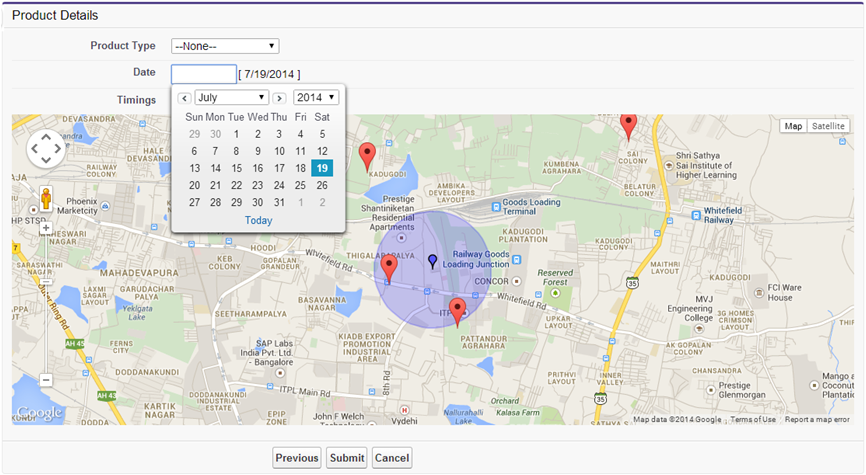Click the Phoenix Marketcity place icon
Screen dimensions: 866x475
pos(105,206)
